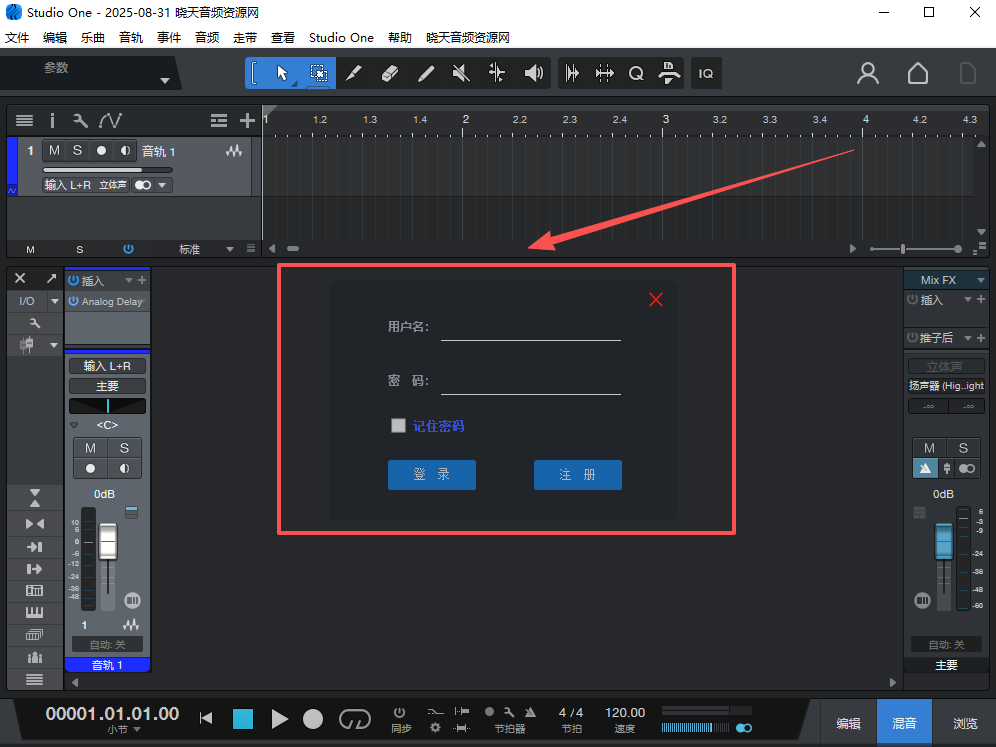Viewport: 996px width, 747px height.
Task: Toggle the Loop button in transport
Action: (355, 718)
